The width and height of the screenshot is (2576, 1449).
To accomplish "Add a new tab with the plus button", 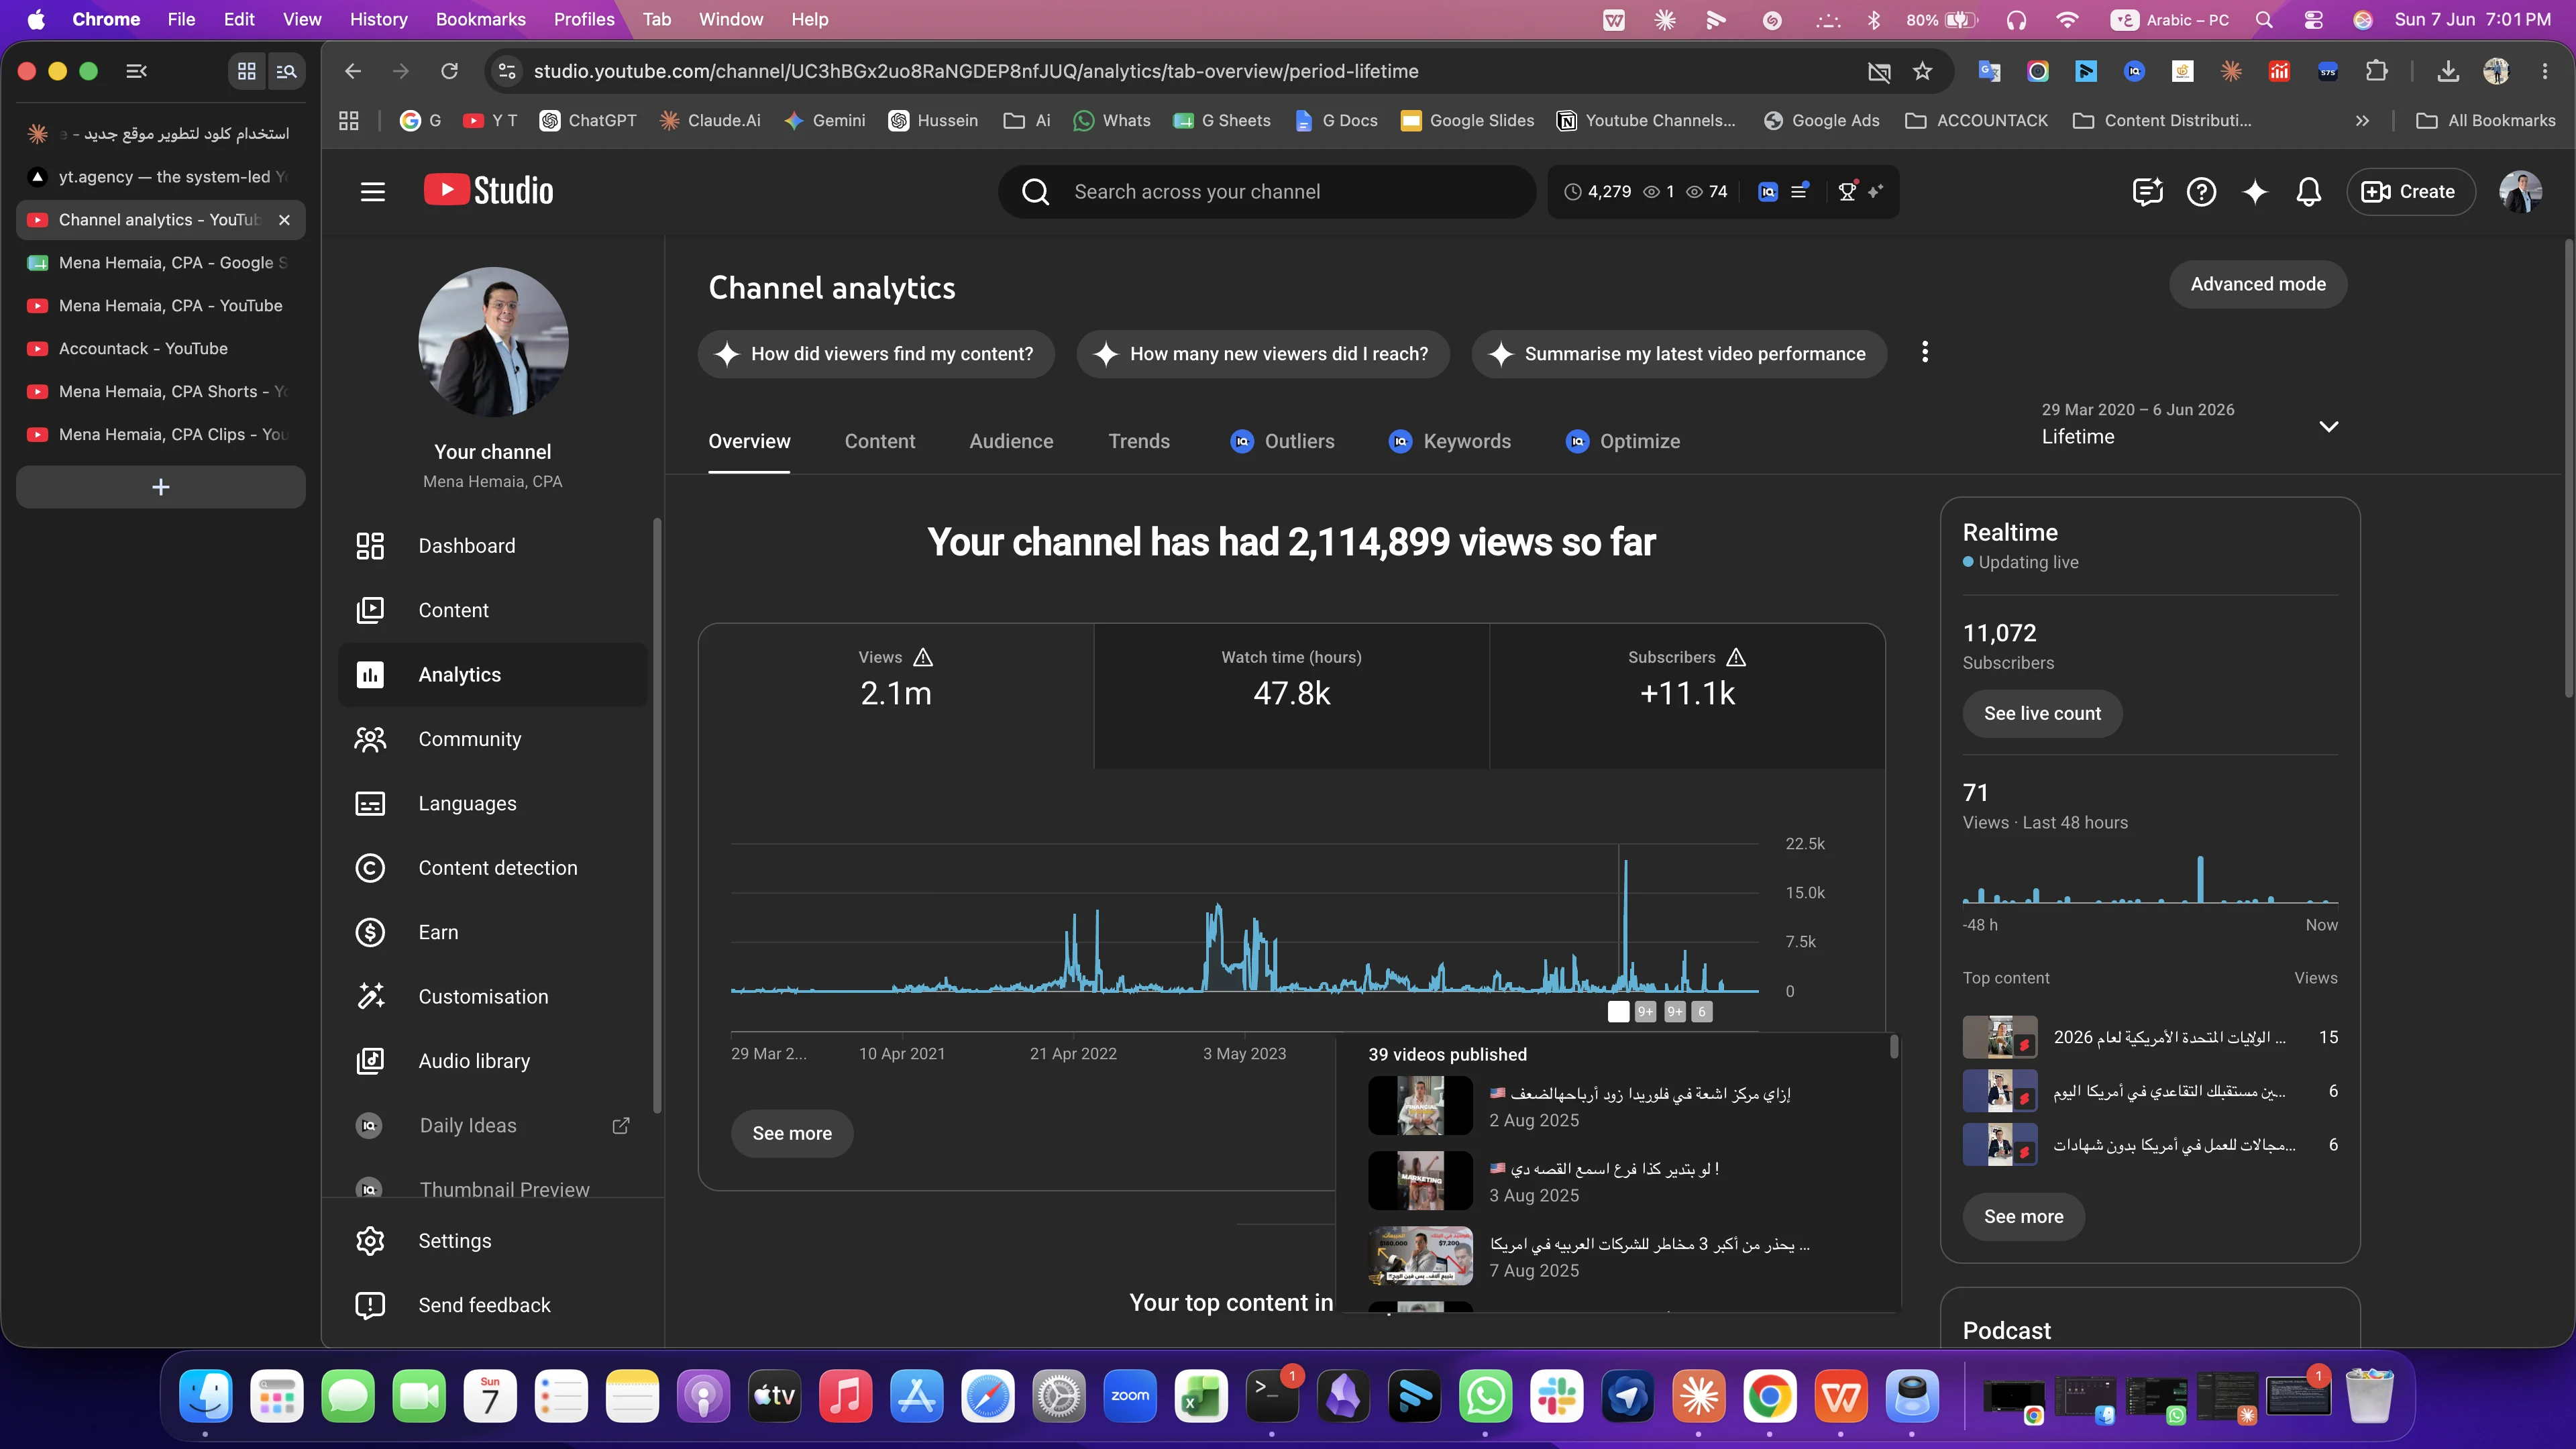I will pos(161,487).
